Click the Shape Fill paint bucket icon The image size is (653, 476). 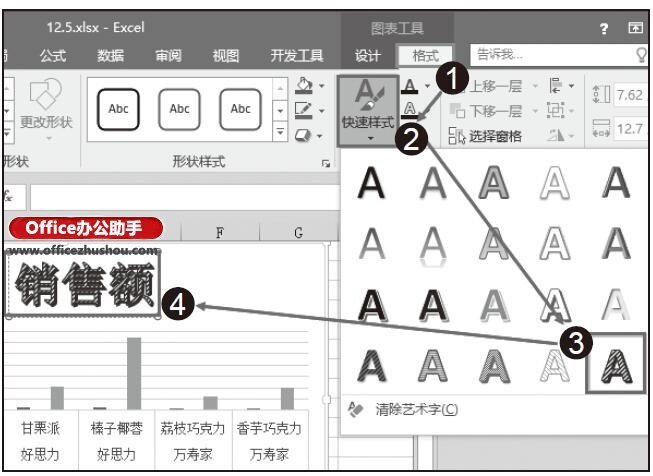pos(304,86)
